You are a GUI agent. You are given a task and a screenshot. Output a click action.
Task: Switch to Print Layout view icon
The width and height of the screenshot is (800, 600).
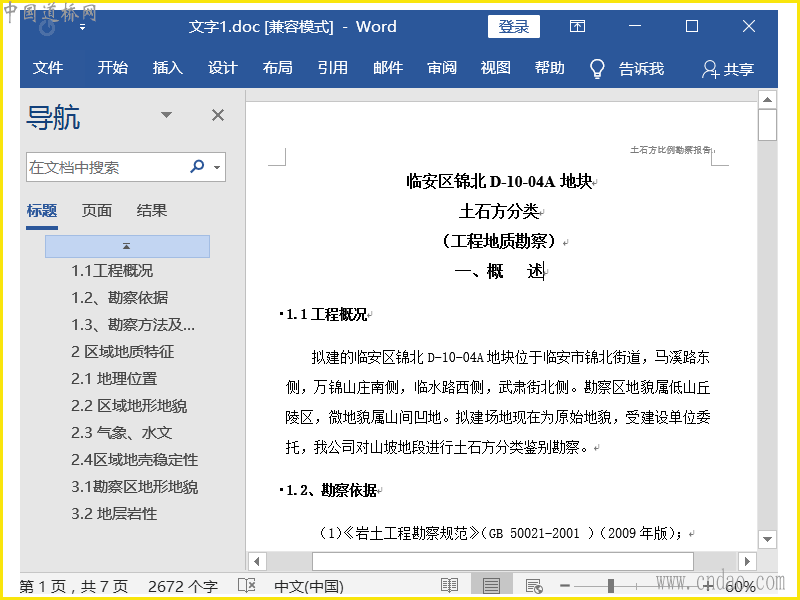[491, 586]
